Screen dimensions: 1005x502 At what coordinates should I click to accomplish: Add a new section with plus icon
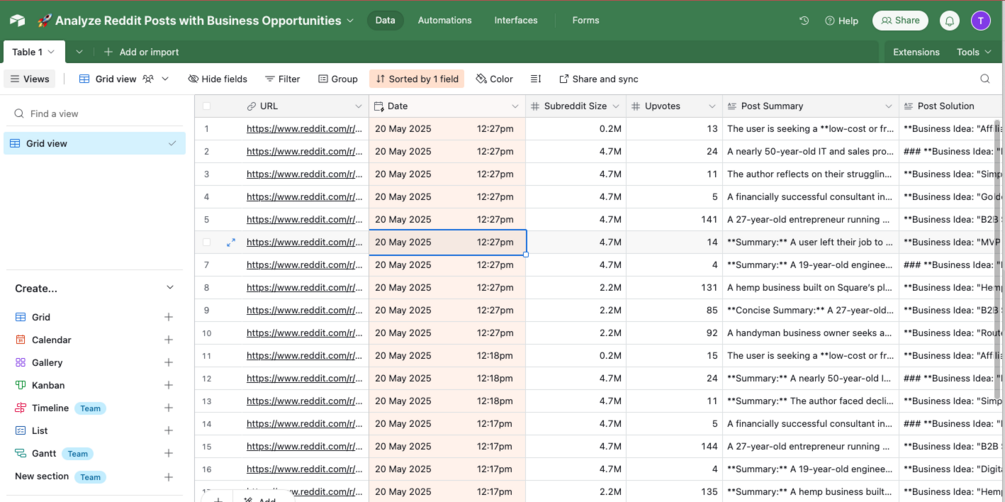tap(169, 477)
